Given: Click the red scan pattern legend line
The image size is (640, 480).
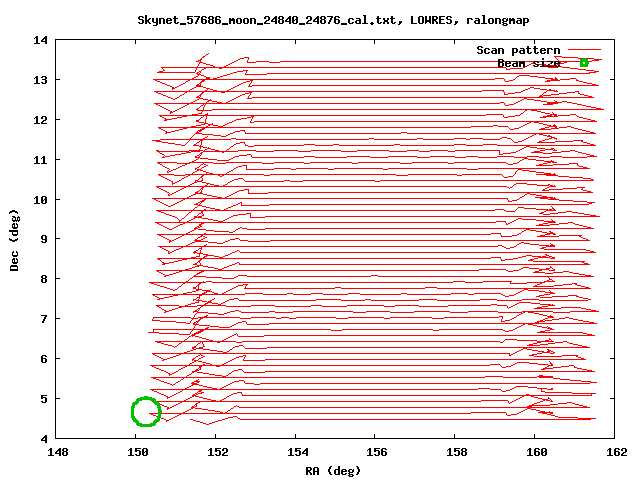Looking at the screenshot, I should click(x=584, y=50).
